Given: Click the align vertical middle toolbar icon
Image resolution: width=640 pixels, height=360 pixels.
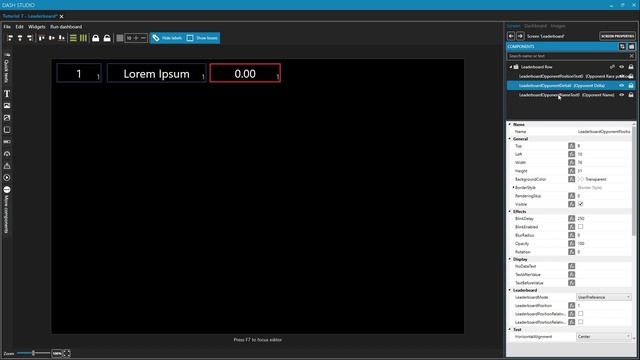Looking at the screenshot, I should click(x=51, y=38).
